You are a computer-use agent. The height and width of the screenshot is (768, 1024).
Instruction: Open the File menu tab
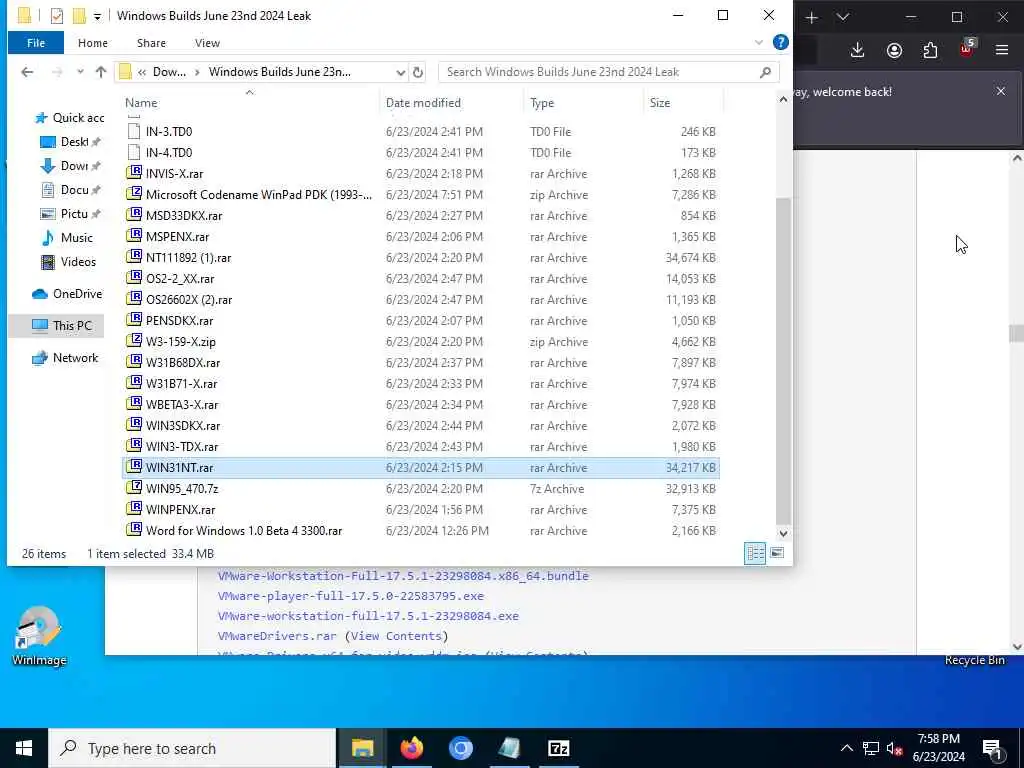[36, 42]
